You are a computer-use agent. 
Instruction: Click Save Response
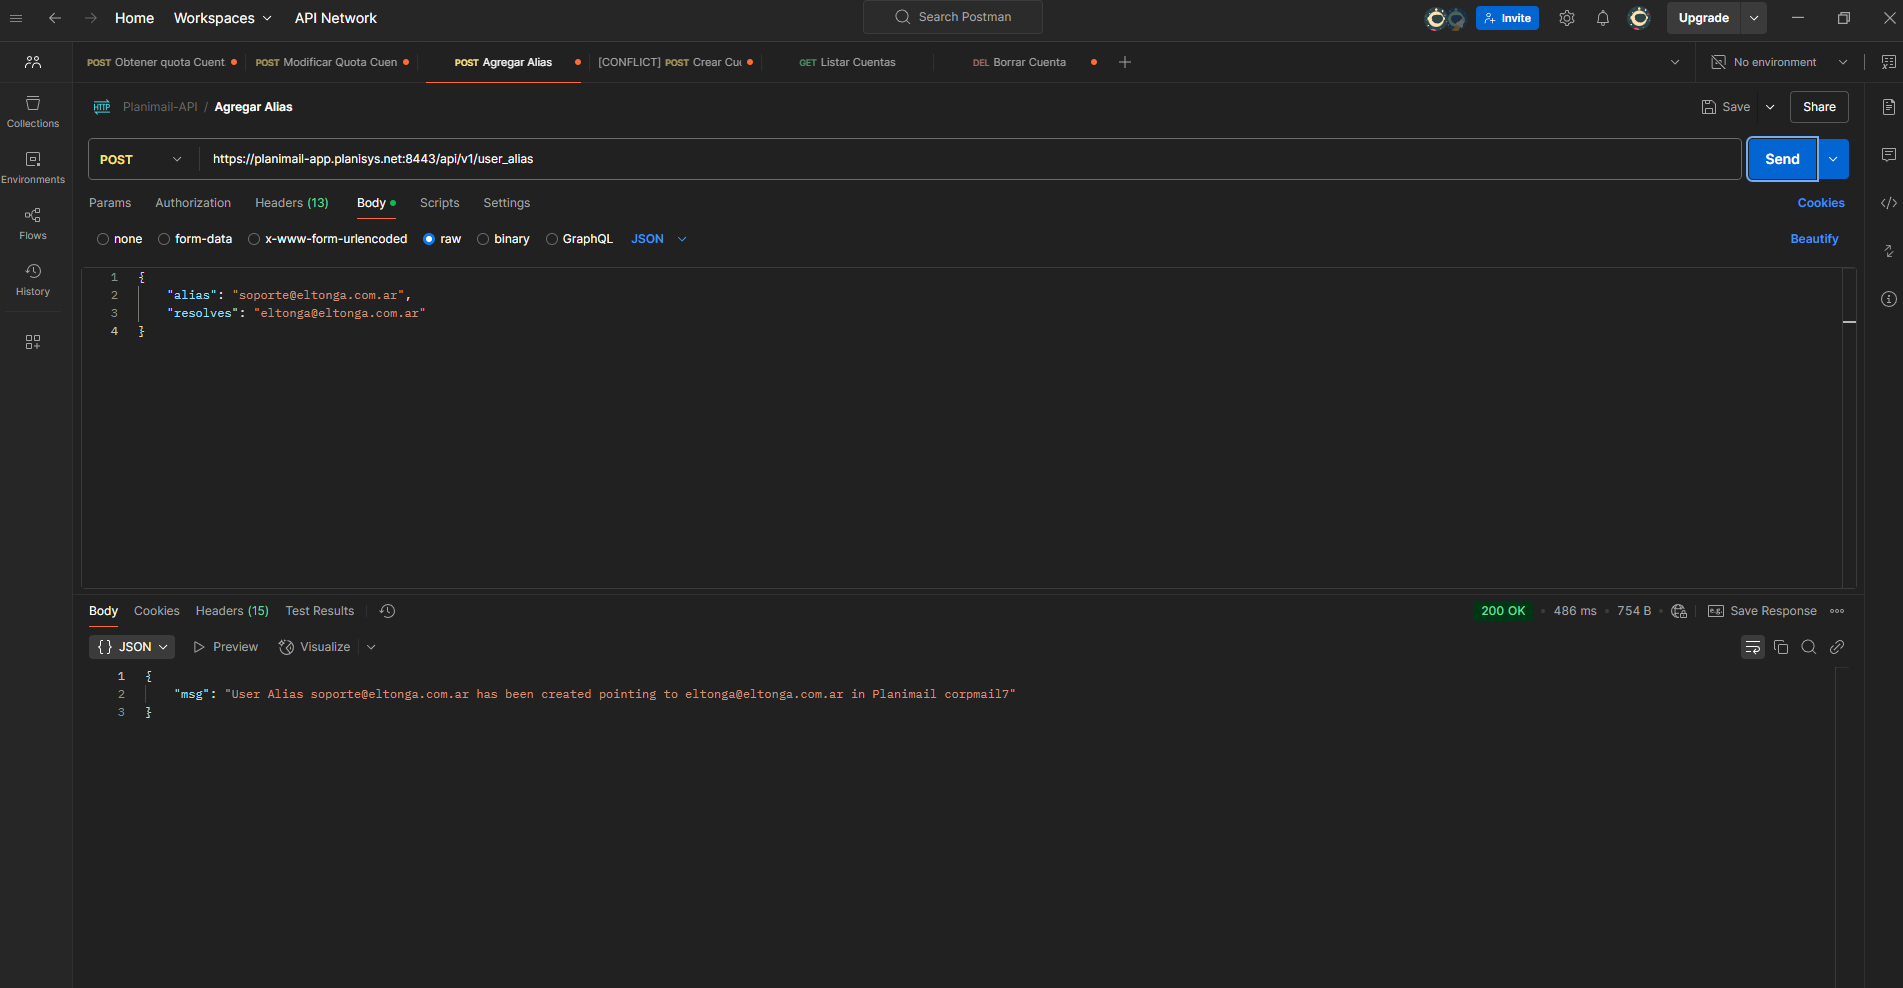pyautogui.click(x=1762, y=611)
